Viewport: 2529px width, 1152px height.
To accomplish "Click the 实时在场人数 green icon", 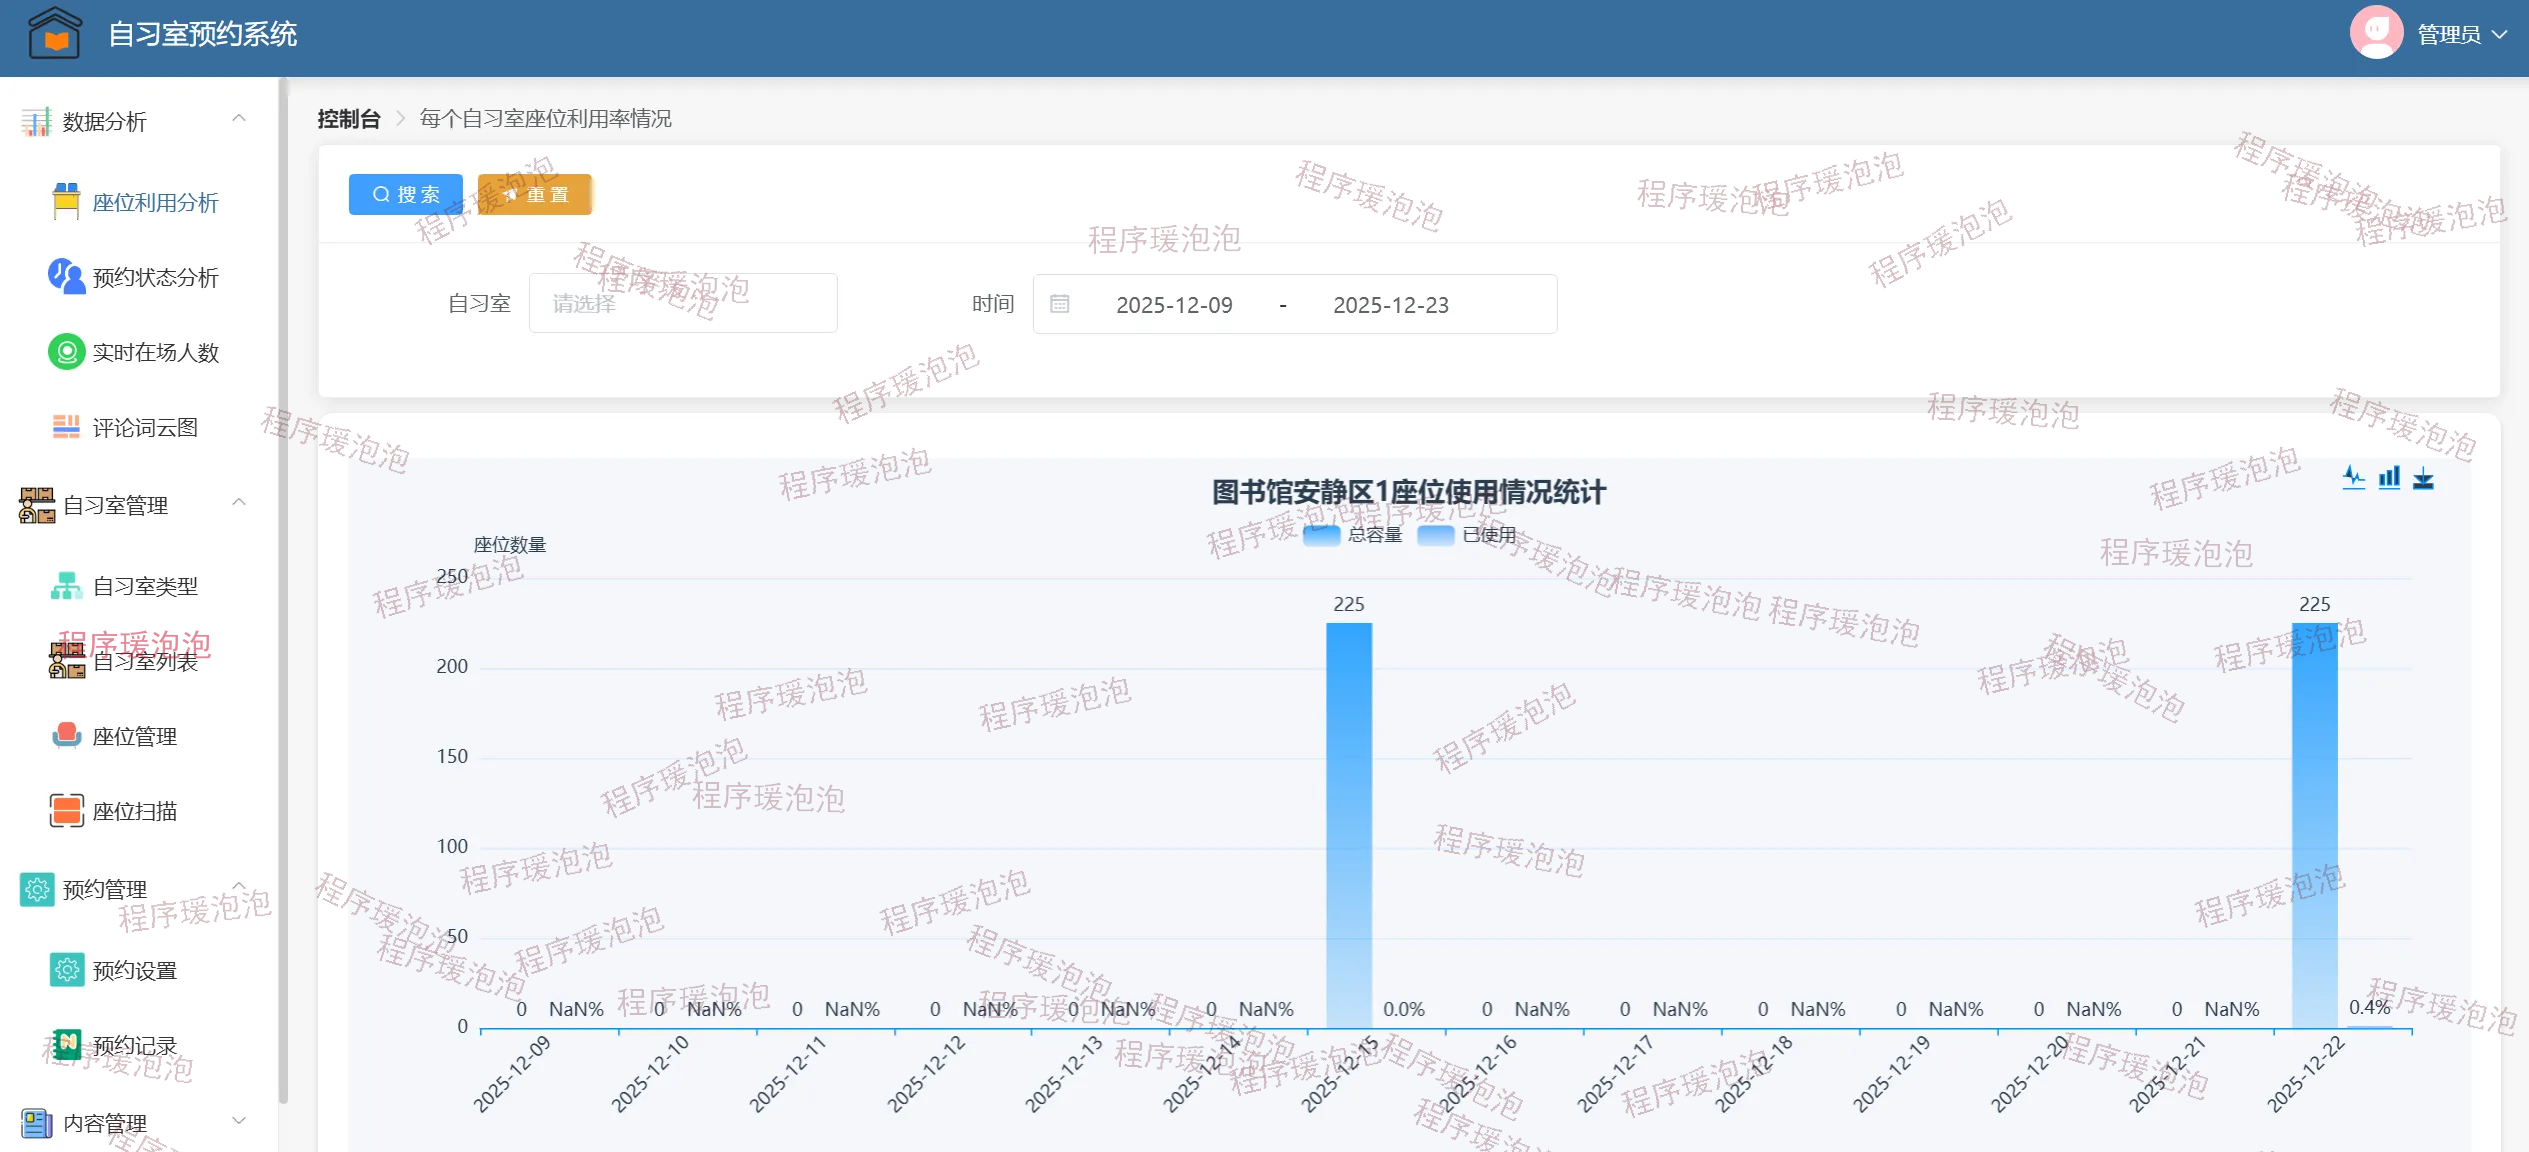I will point(66,352).
